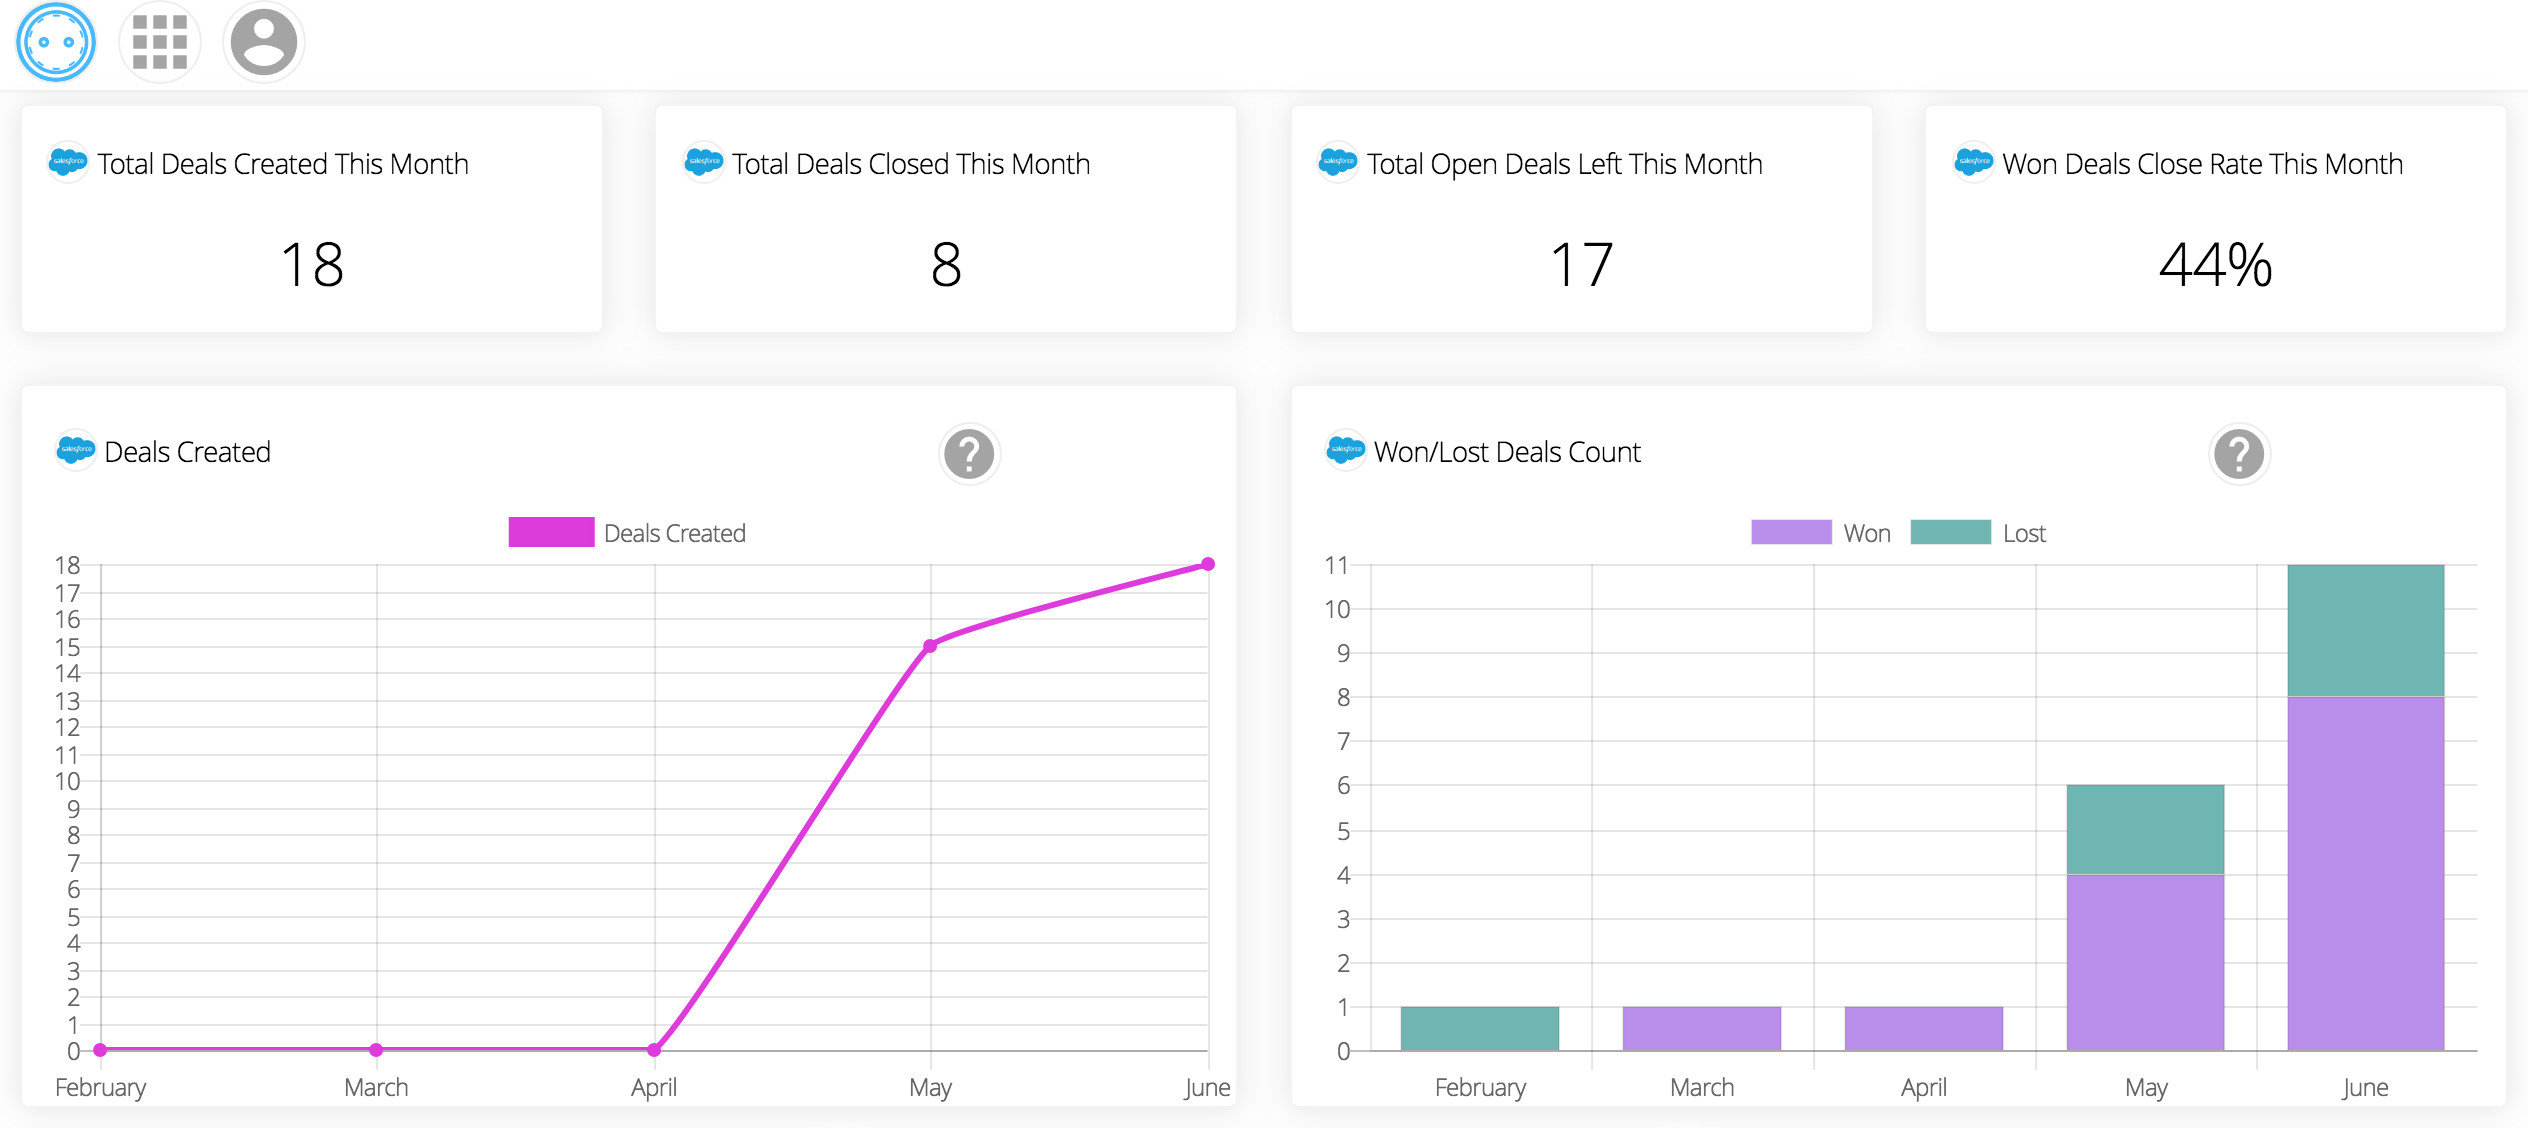Image resolution: width=2528 pixels, height=1128 pixels.
Task: Click the blue robot face logo icon
Action: pos(56,42)
